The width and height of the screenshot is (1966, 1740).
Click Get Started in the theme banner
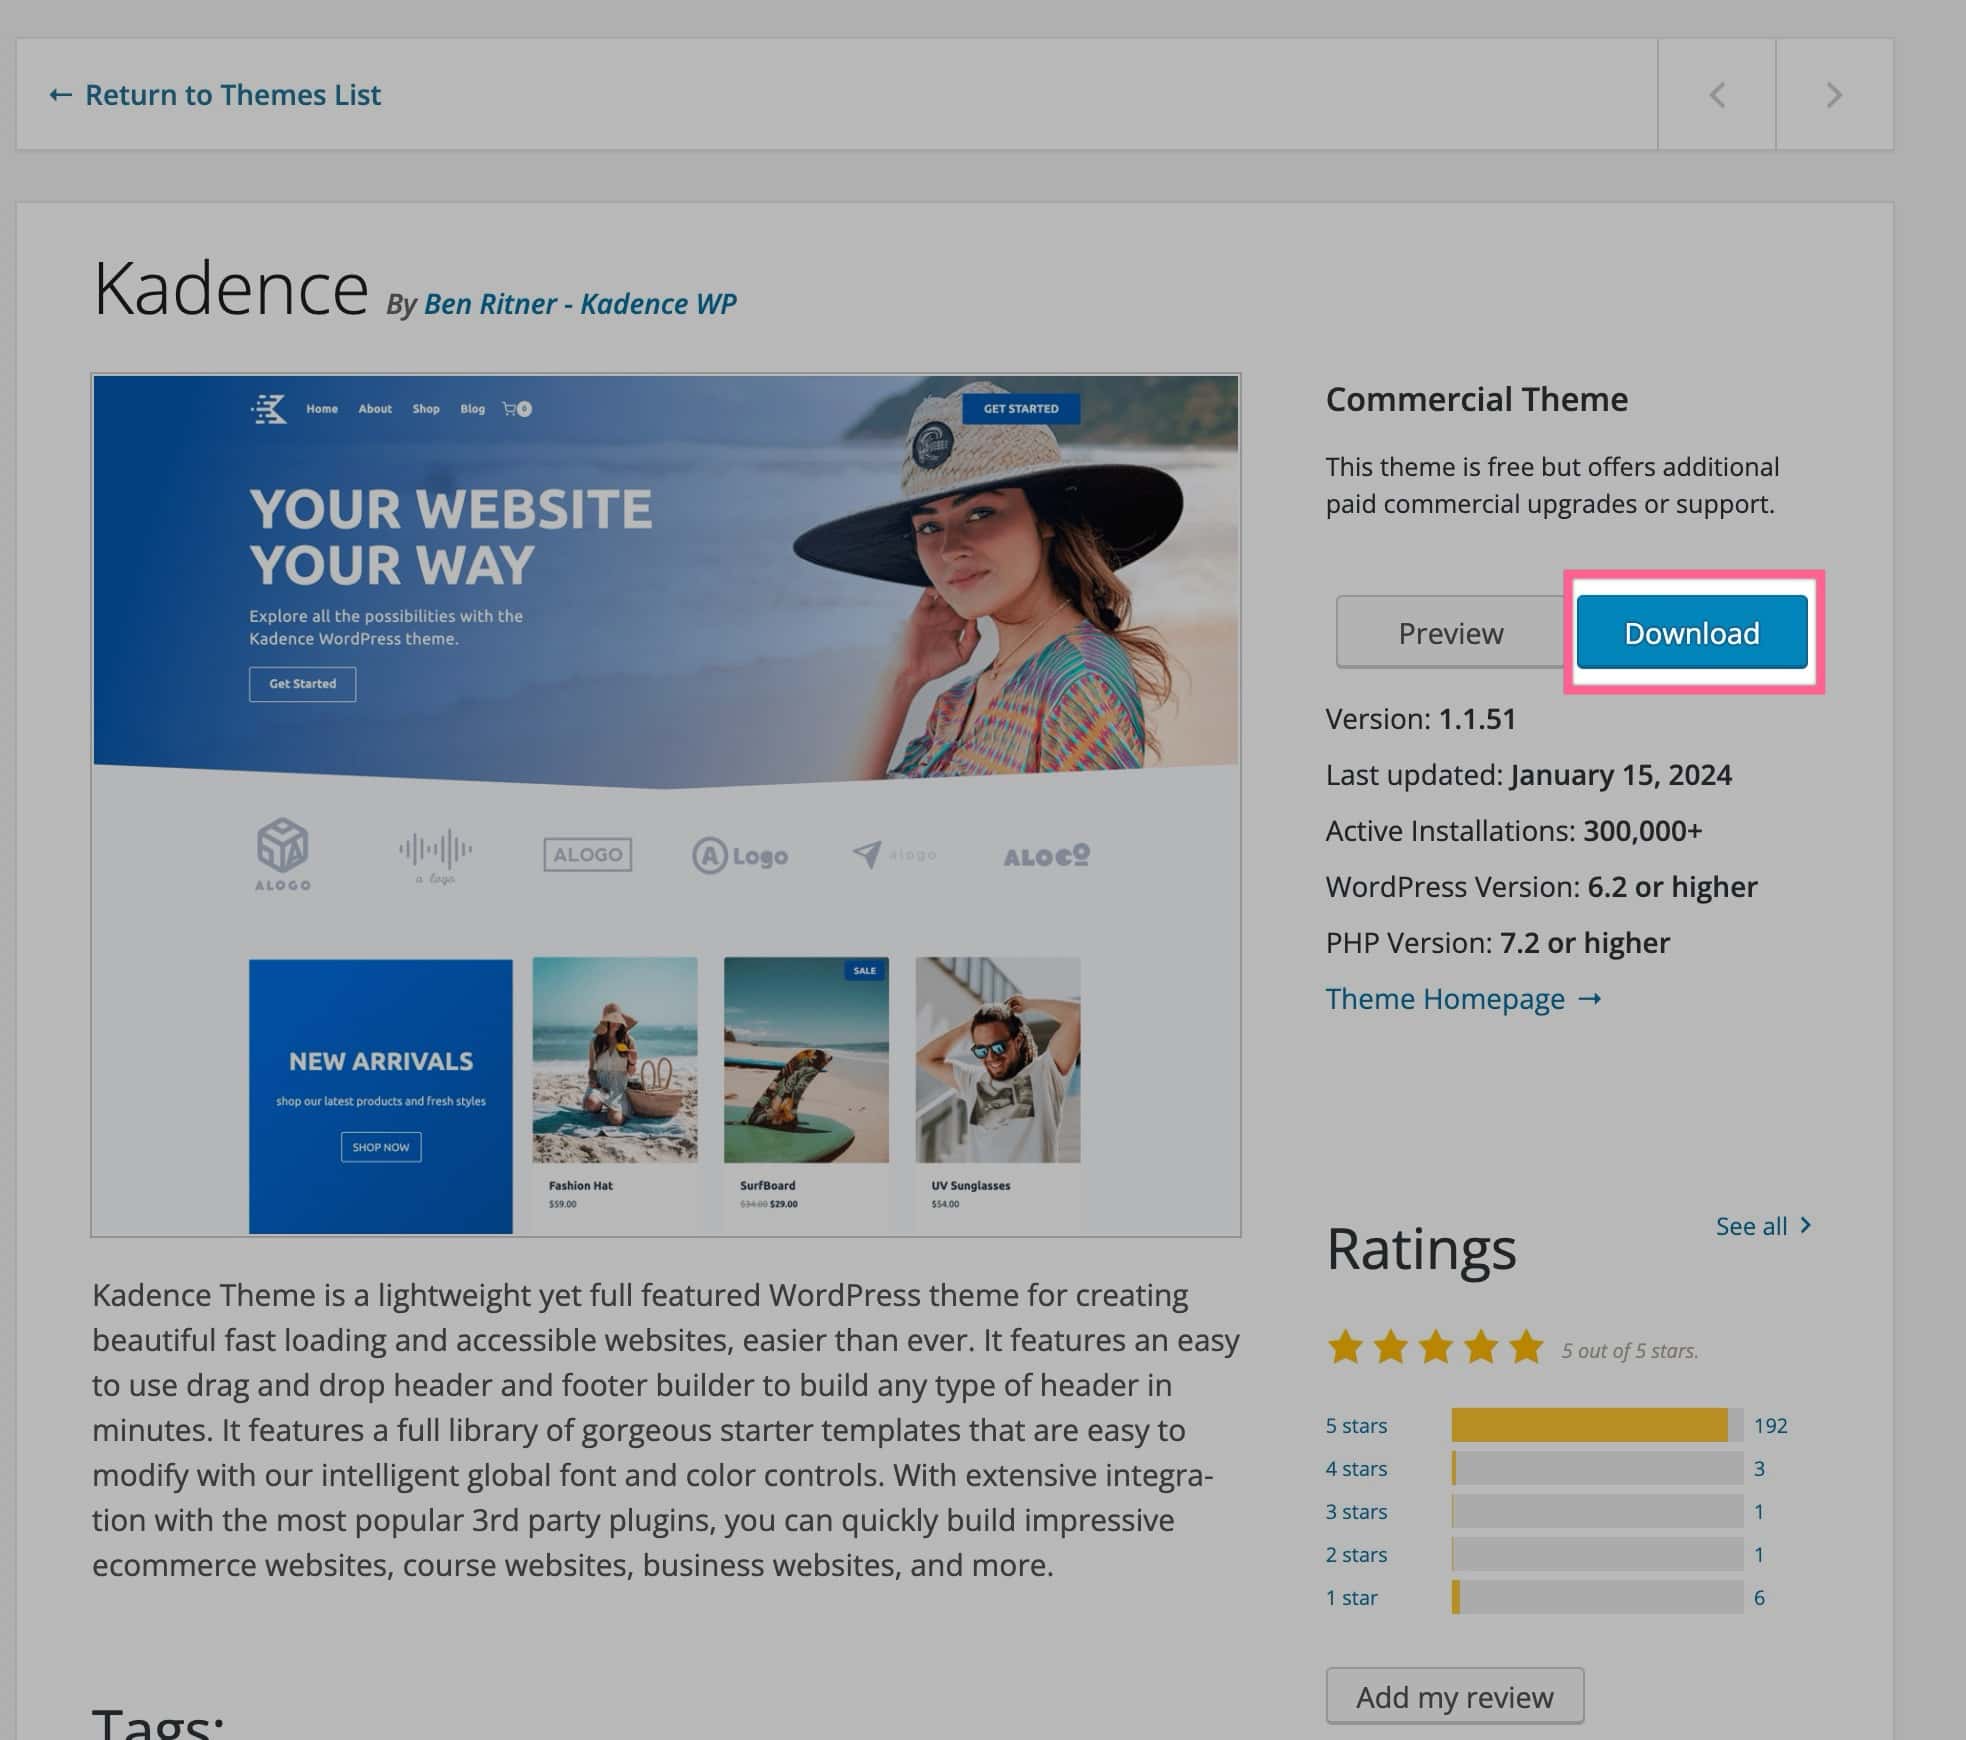click(302, 684)
